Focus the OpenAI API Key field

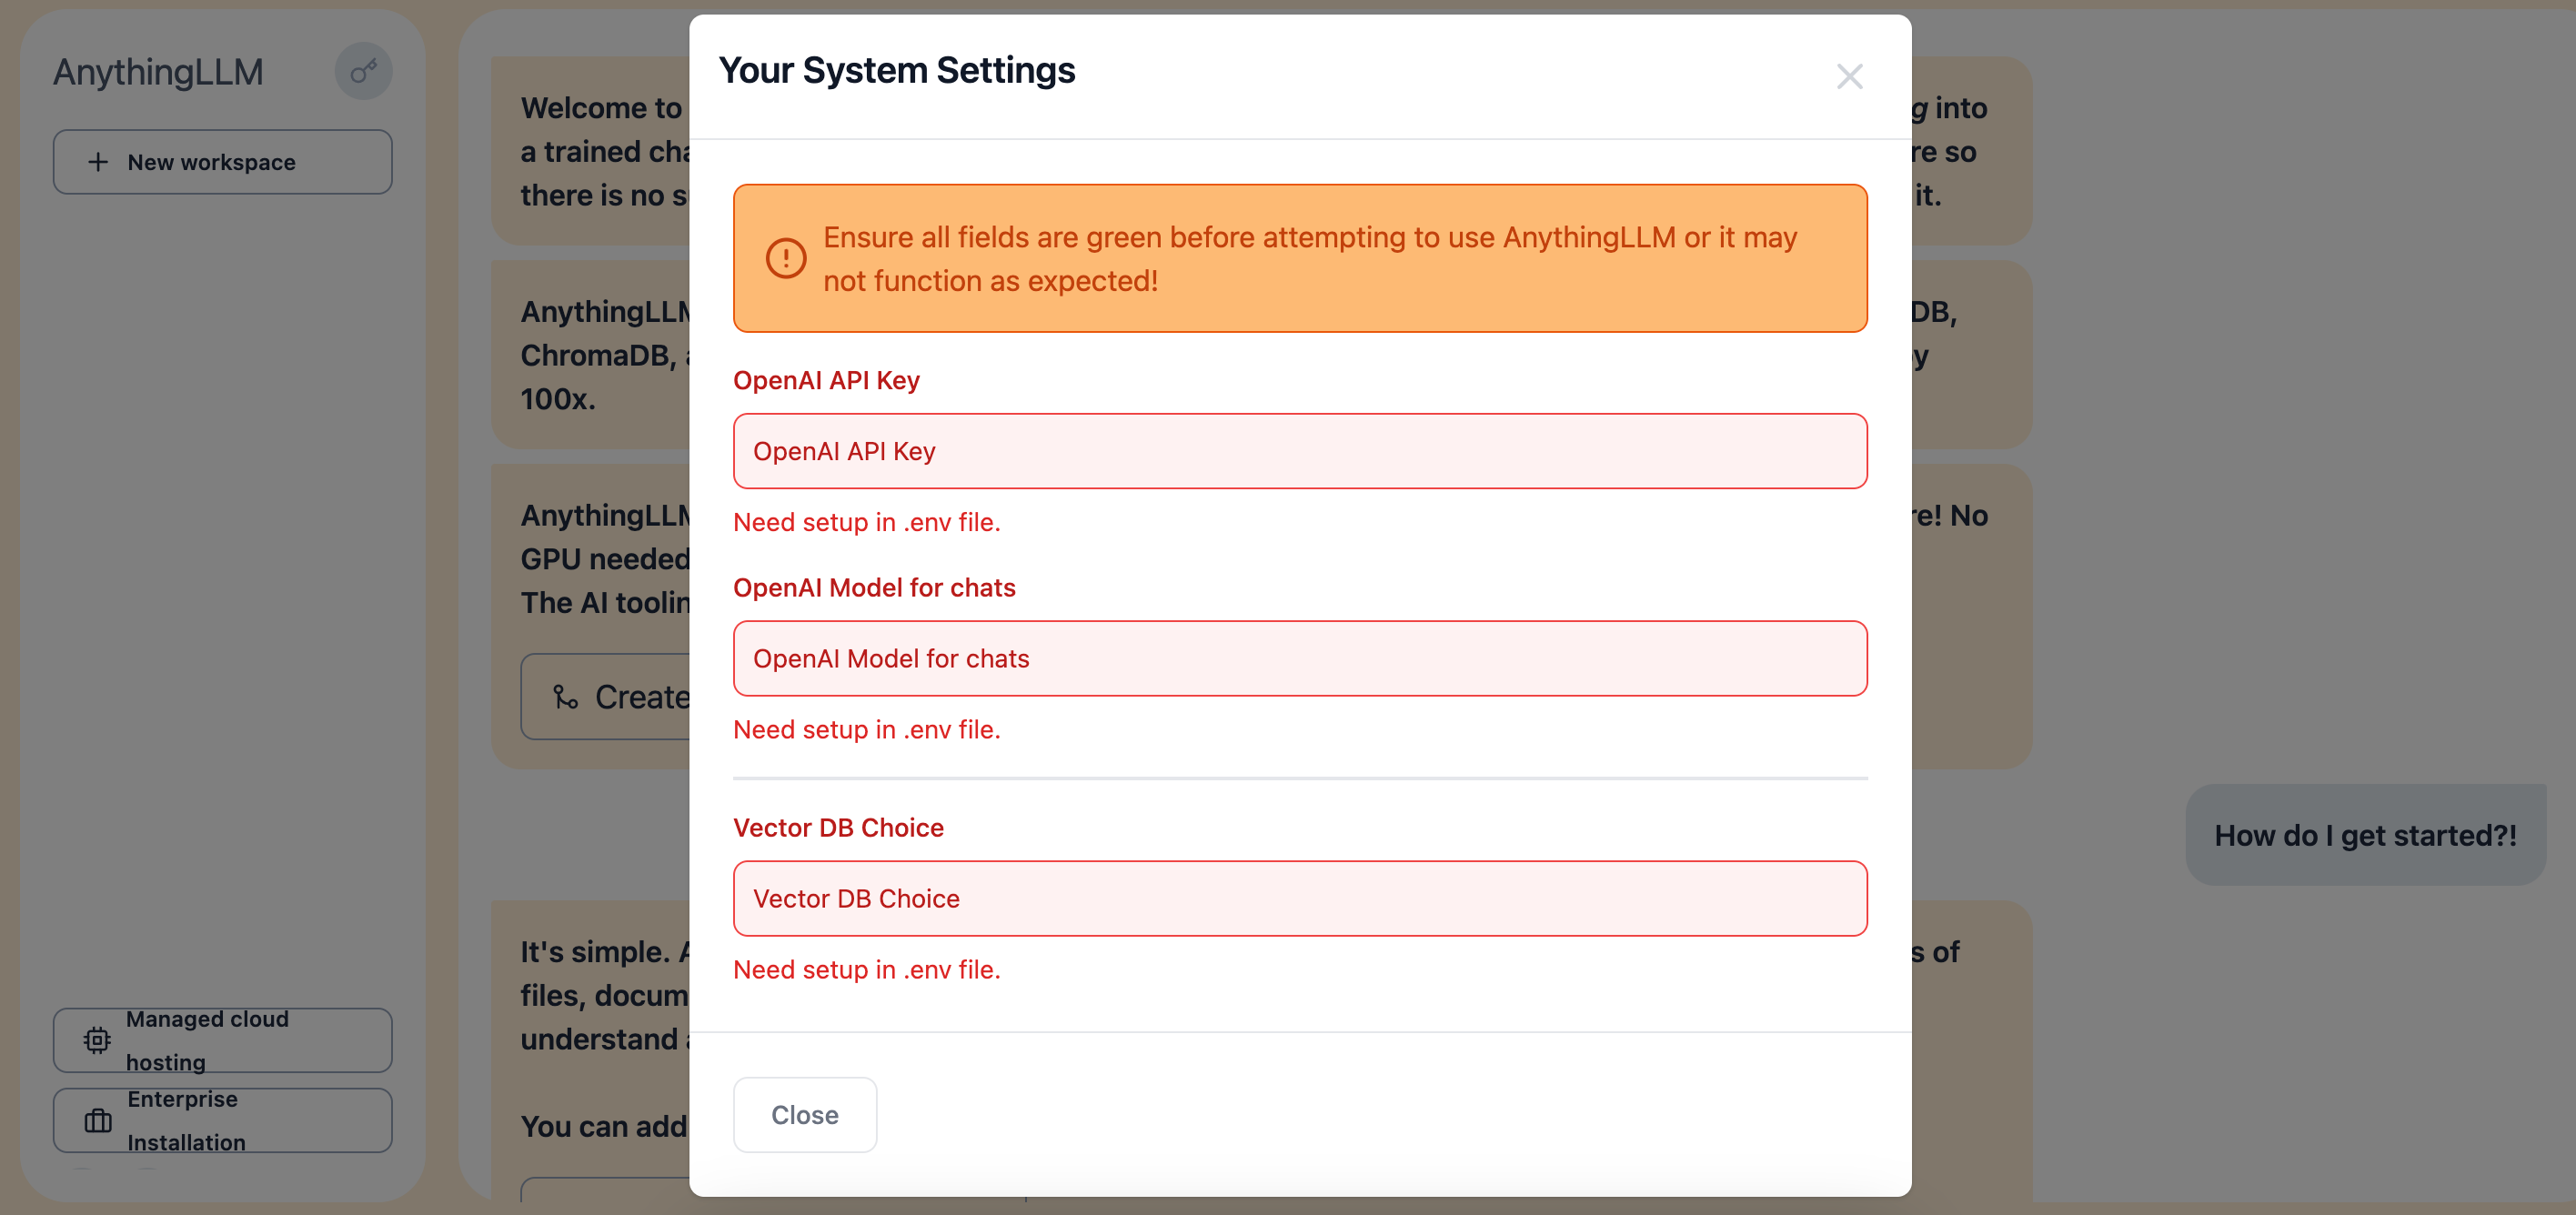point(1300,451)
